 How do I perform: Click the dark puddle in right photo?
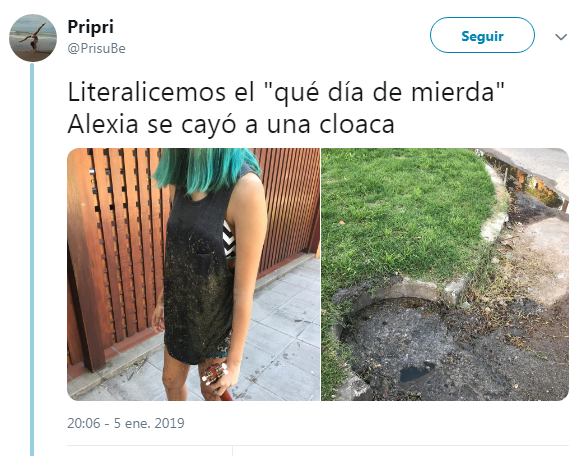(416, 372)
